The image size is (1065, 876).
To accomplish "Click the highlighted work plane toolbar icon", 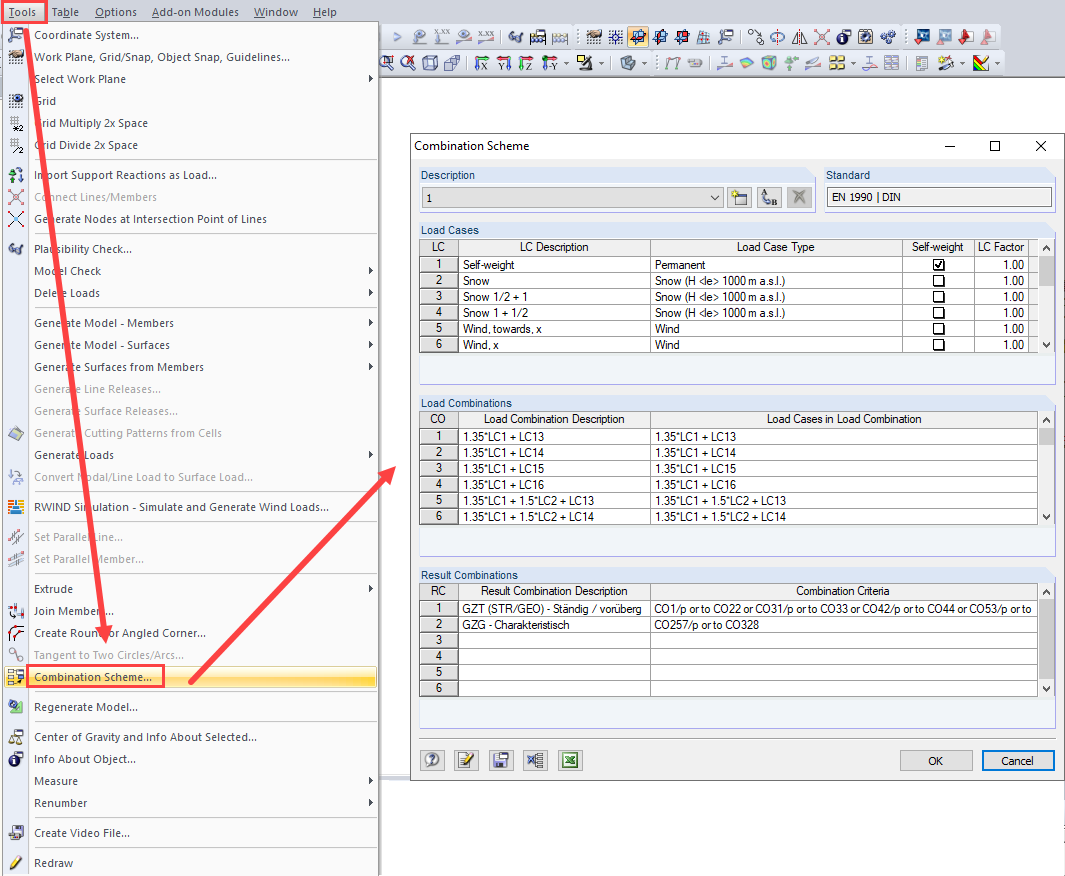I will 638,37.
